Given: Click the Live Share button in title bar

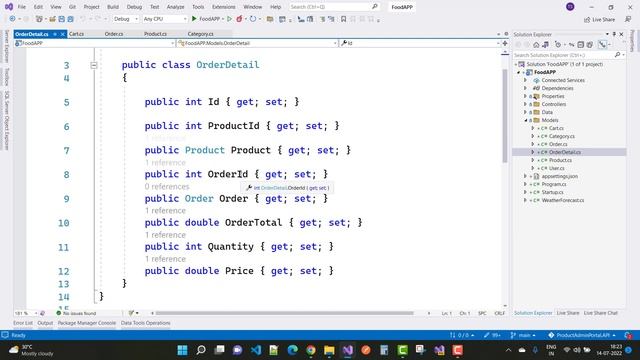Looking at the screenshot, I should coord(599,20).
